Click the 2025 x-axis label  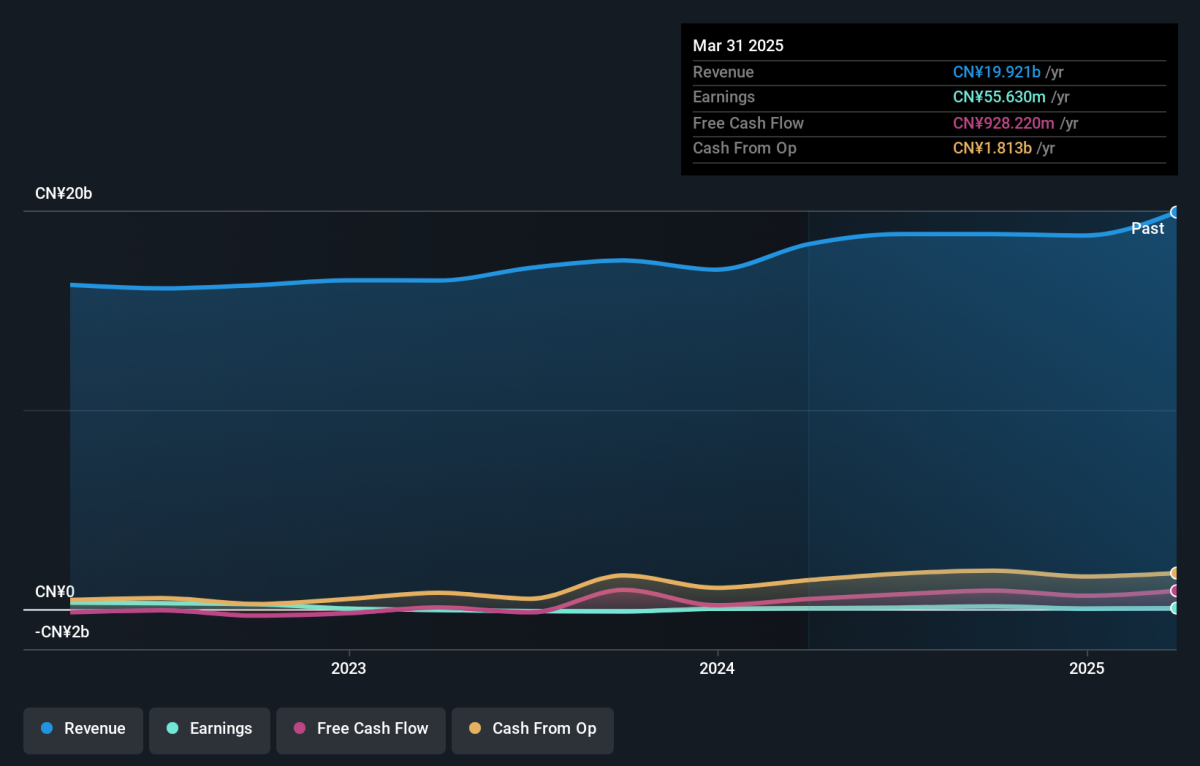[1086, 668]
